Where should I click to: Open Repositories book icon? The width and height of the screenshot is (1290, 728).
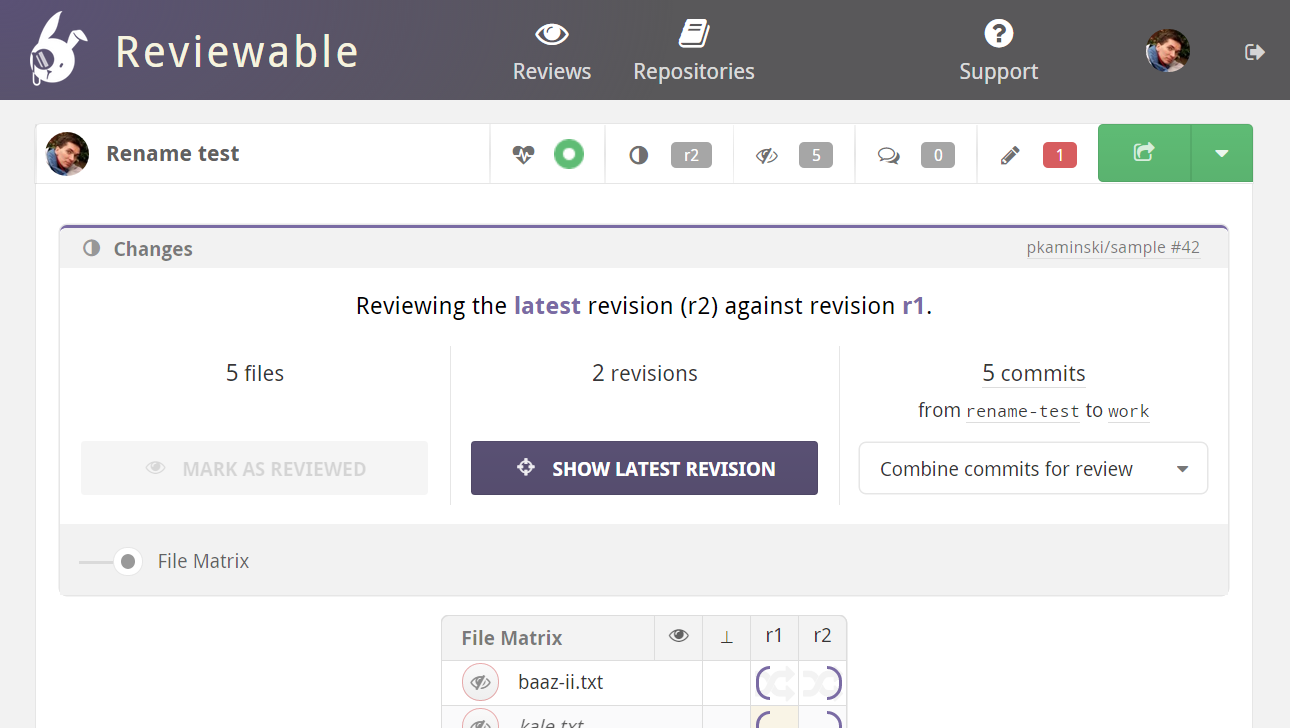(694, 34)
